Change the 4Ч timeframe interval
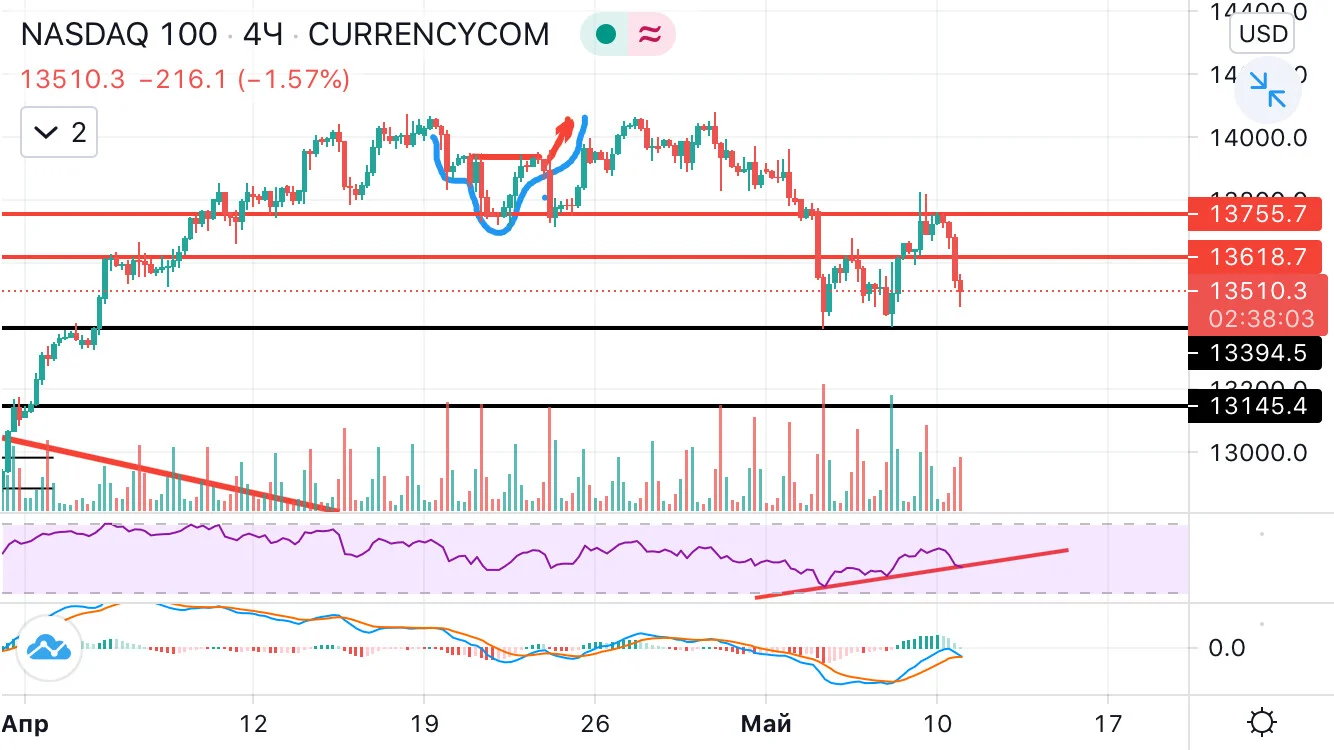This screenshot has height=750, width=1334. click(262, 35)
